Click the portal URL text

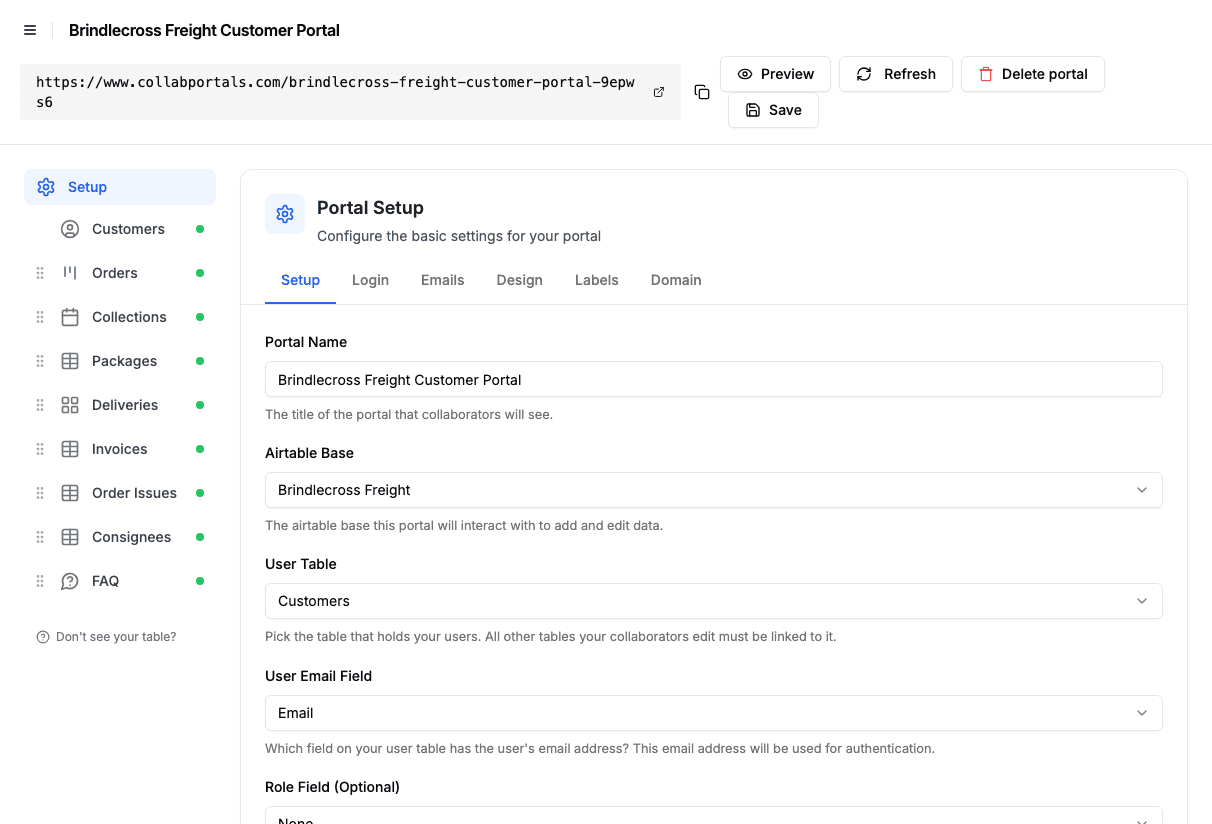tap(335, 92)
